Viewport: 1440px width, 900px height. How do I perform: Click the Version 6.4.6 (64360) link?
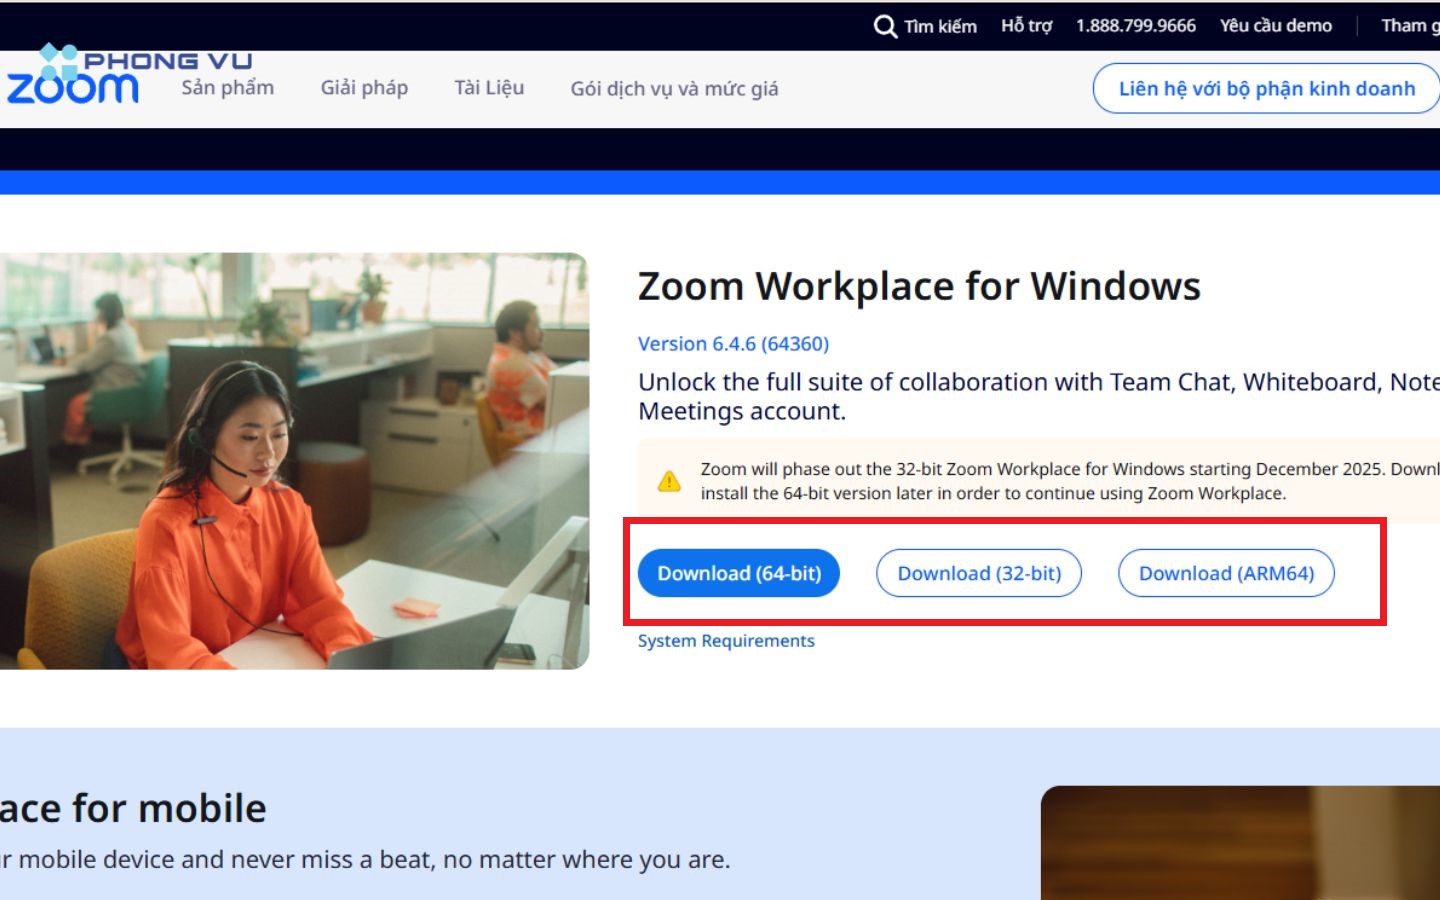click(733, 343)
